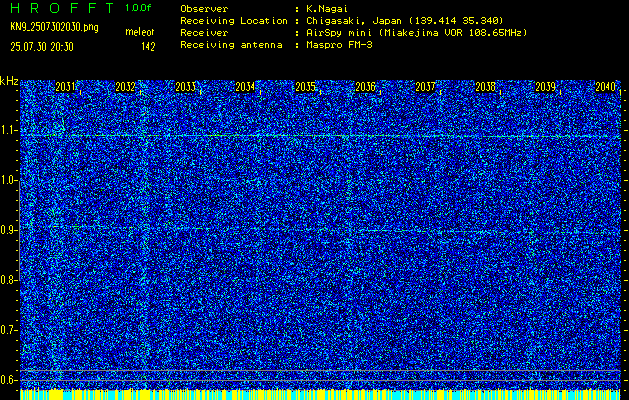Click the observer name K.Nagai
This screenshot has width=629, height=400.
coord(327,9)
